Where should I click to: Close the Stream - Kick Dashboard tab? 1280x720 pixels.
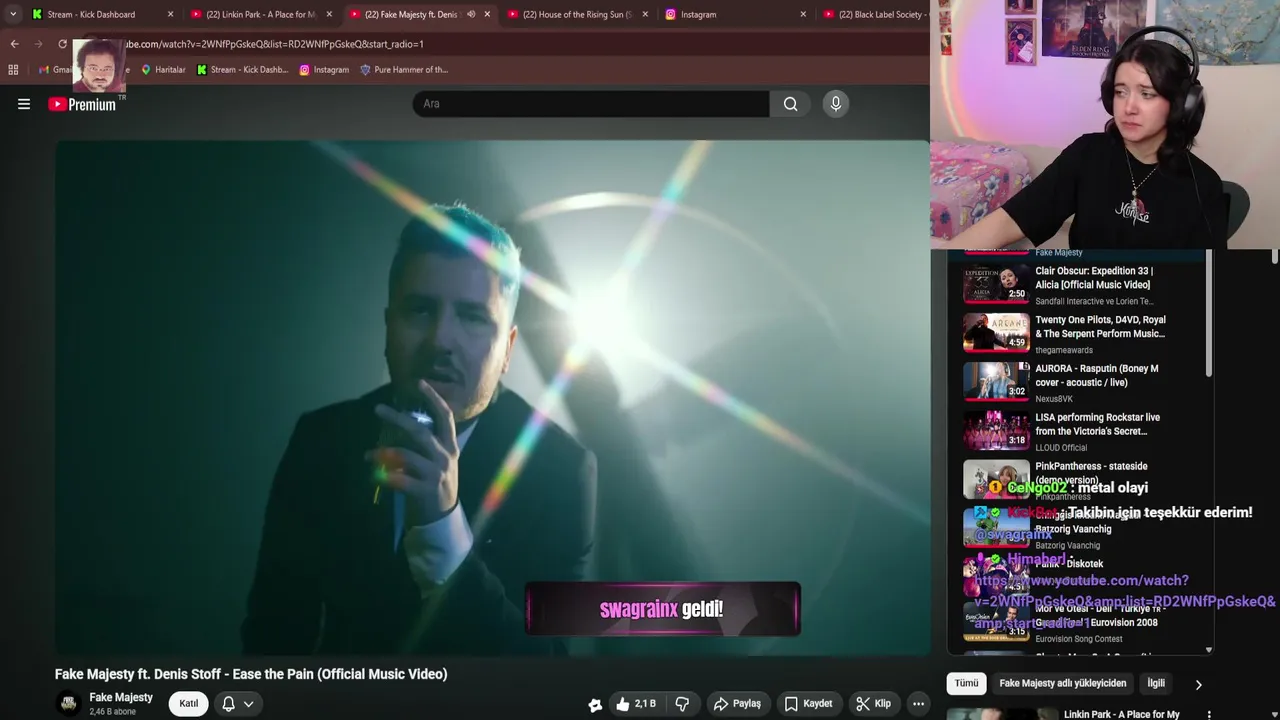tap(170, 15)
